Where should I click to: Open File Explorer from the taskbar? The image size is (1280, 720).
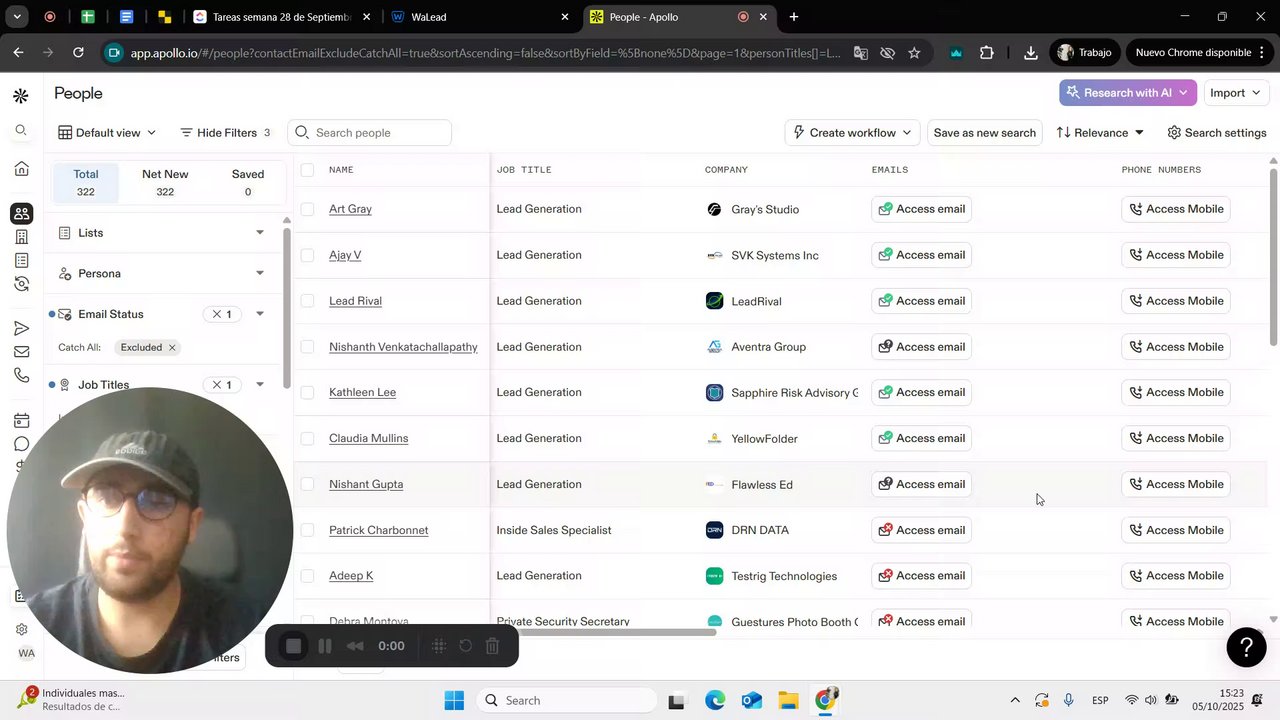click(788, 701)
